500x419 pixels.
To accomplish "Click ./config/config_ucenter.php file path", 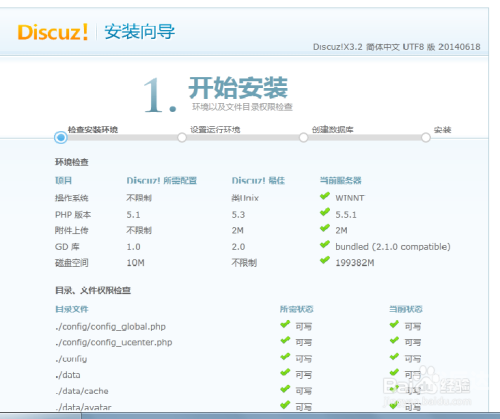I will tap(114, 342).
